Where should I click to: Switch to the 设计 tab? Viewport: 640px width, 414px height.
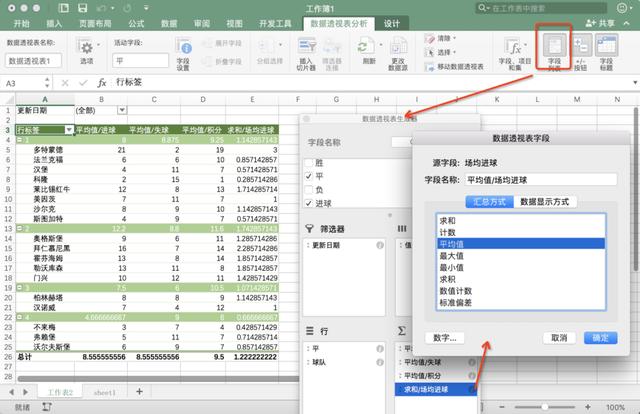(391, 24)
